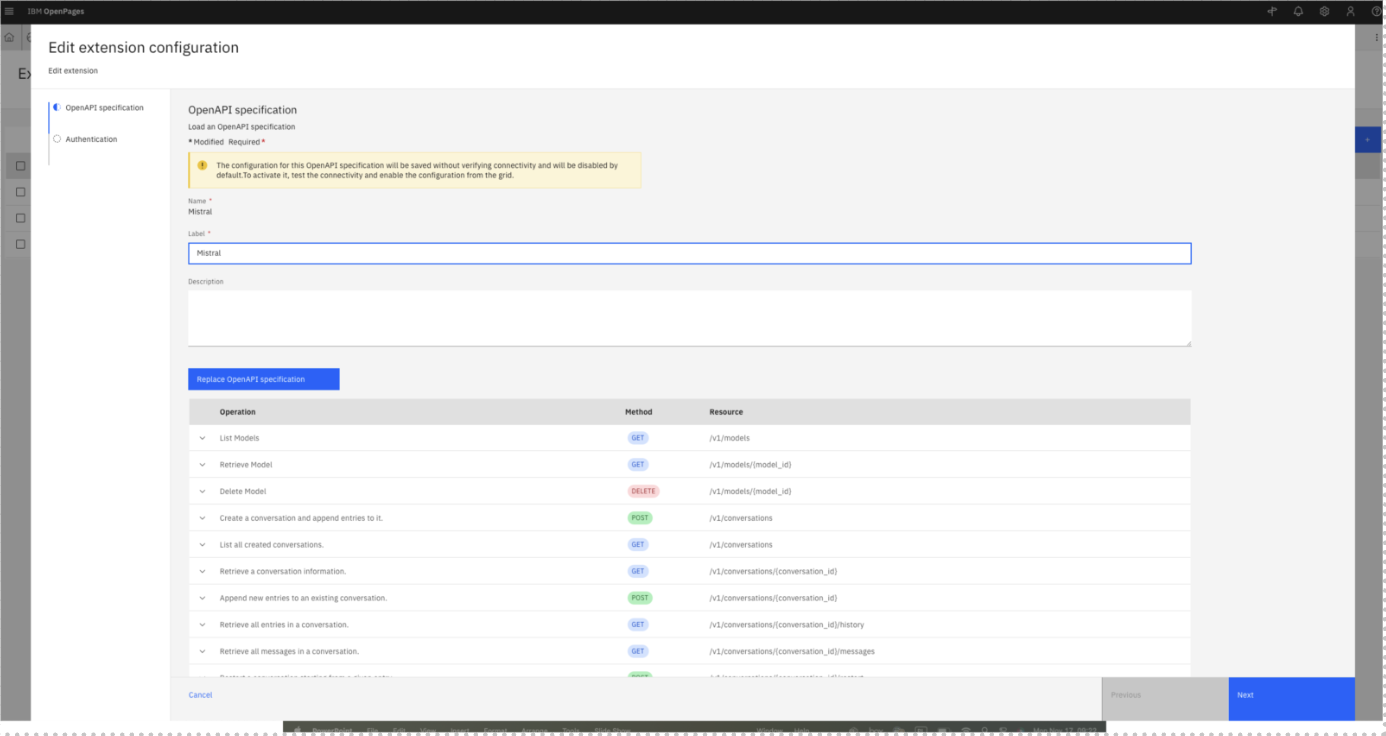Expand Retrieve all messages in a conversation row
This screenshot has height=736, width=1386.
(x=202, y=651)
